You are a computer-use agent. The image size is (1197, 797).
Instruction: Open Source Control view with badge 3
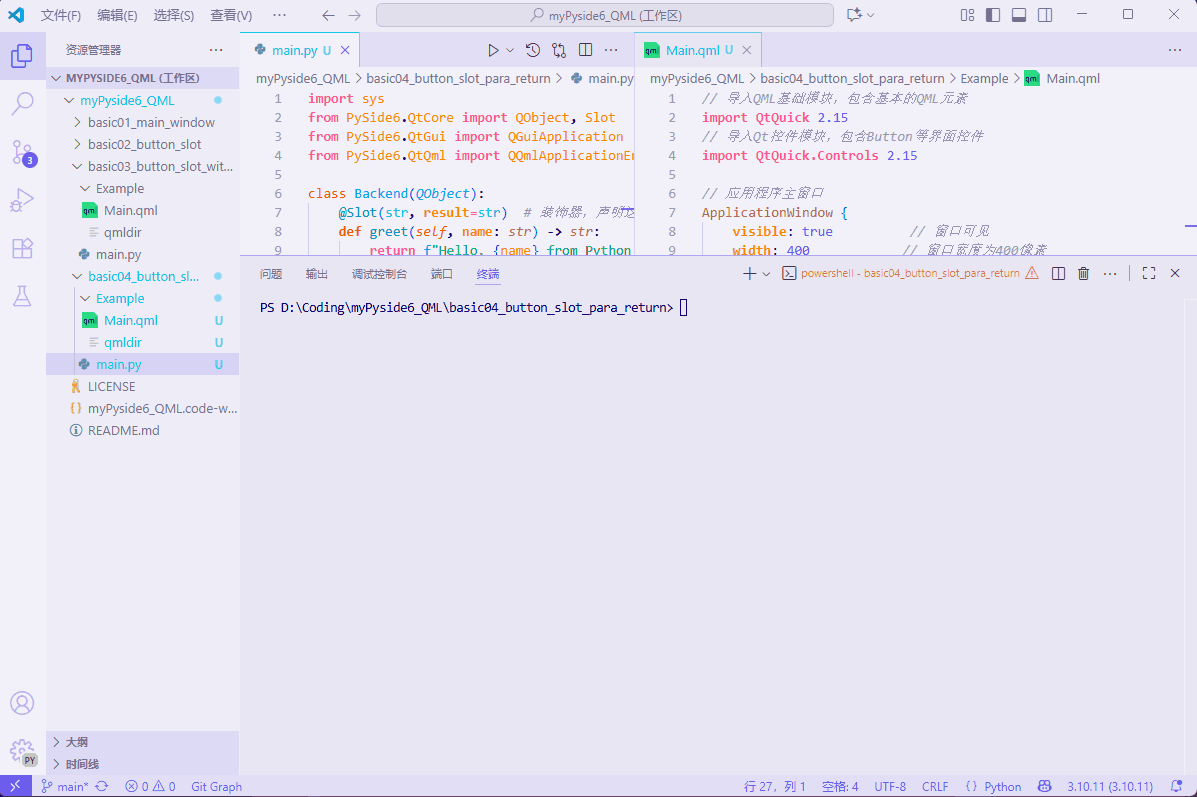coord(22,152)
